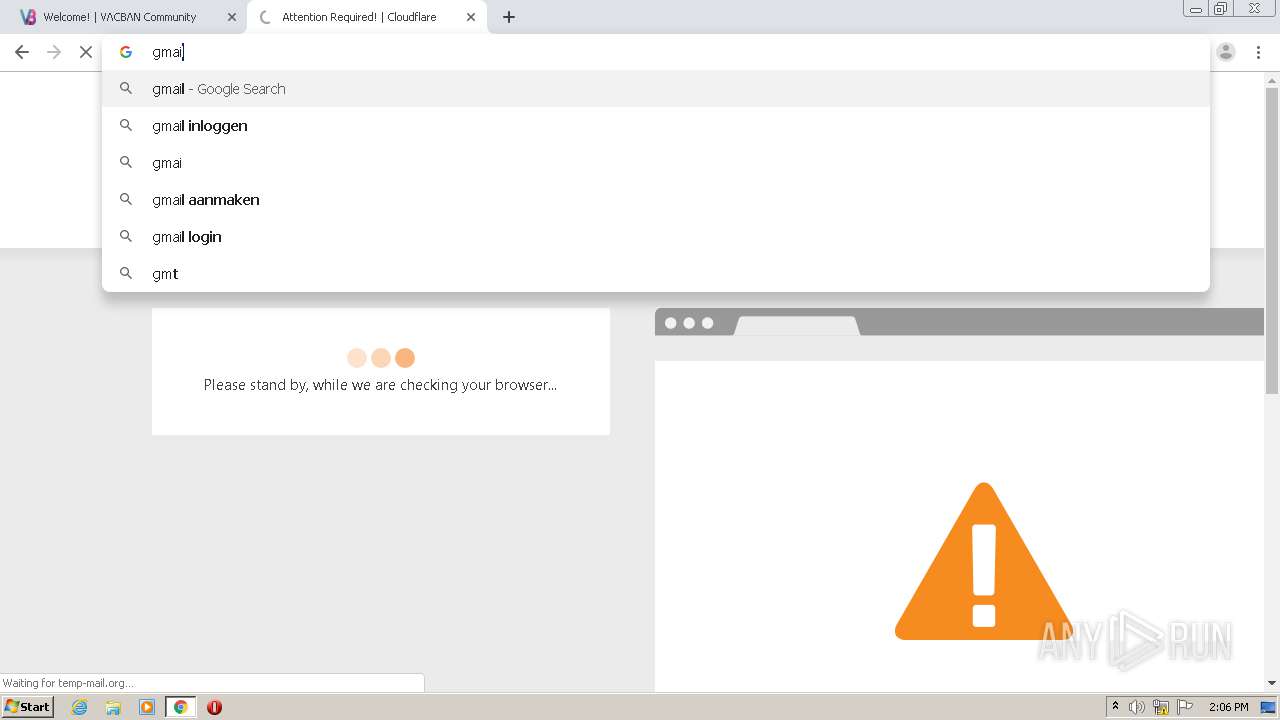
Task: Select the 'gmail aanmaken' suggestion
Action: point(656,200)
